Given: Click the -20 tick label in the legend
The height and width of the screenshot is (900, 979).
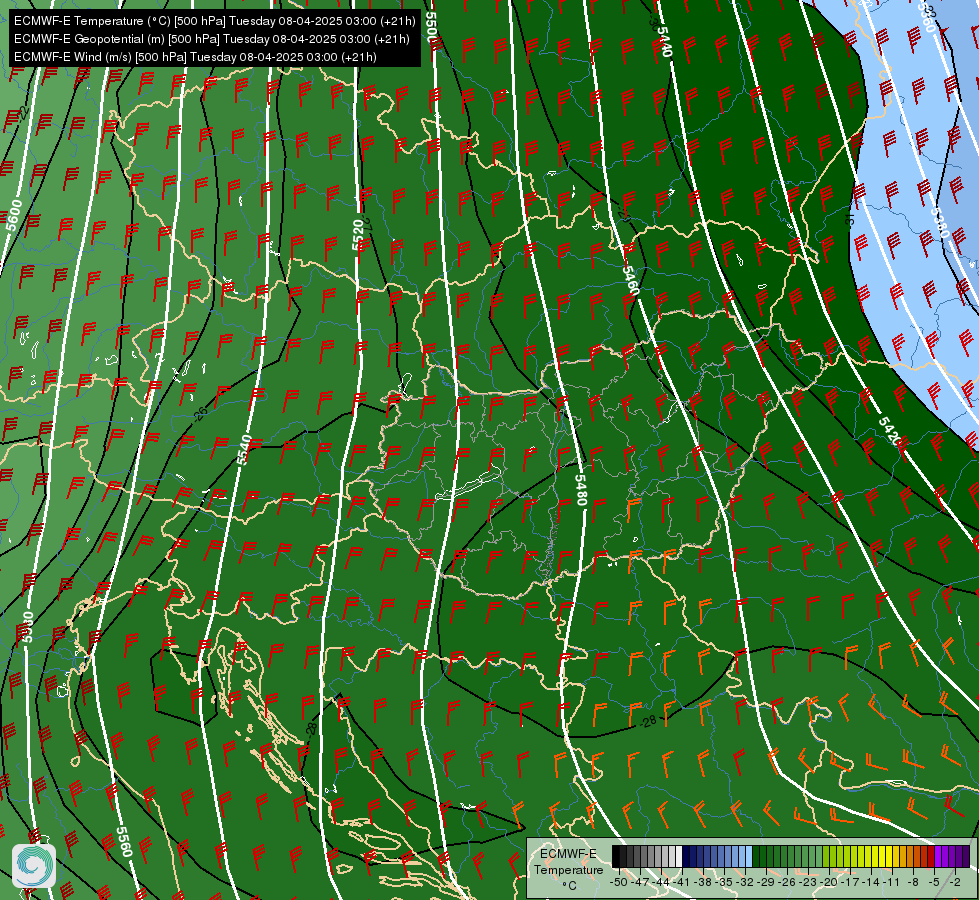Looking at the screenshot, I should [829, 883].
